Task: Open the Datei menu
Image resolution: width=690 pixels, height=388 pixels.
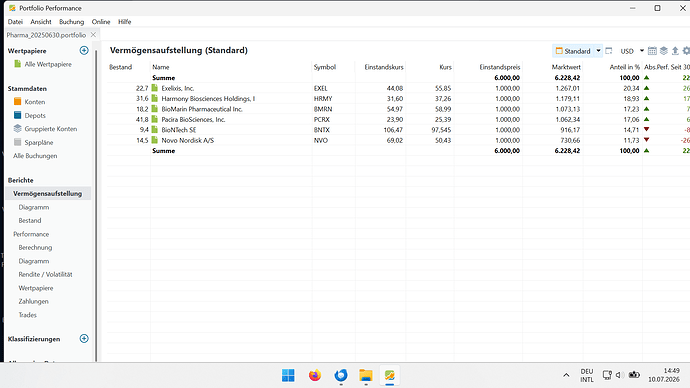Action: point(15,22)
